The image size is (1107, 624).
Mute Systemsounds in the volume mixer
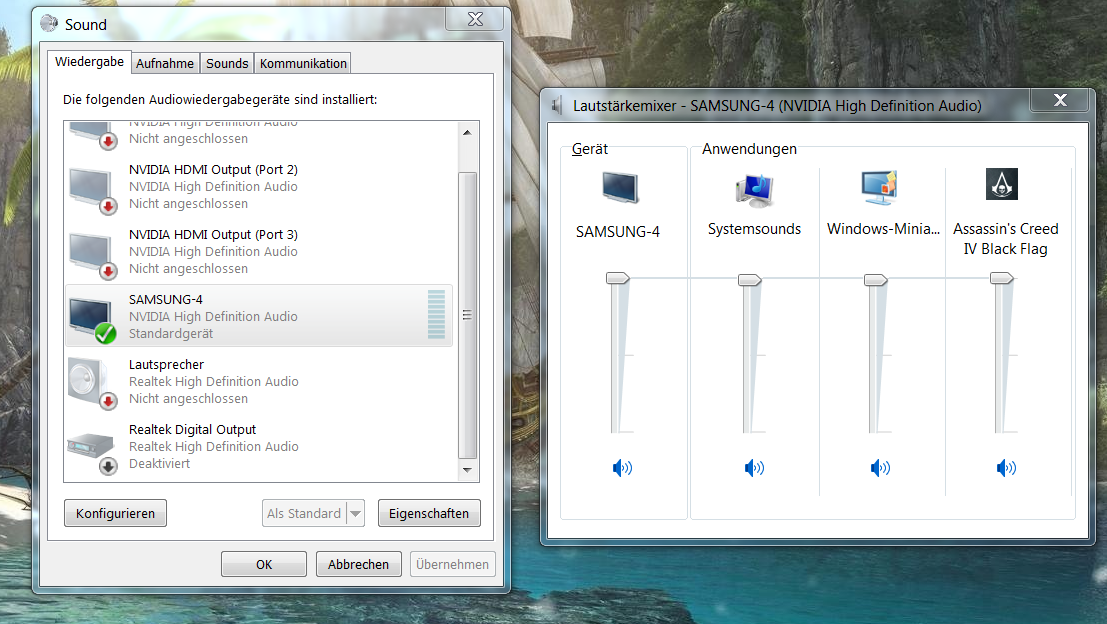tap(754, 468)
